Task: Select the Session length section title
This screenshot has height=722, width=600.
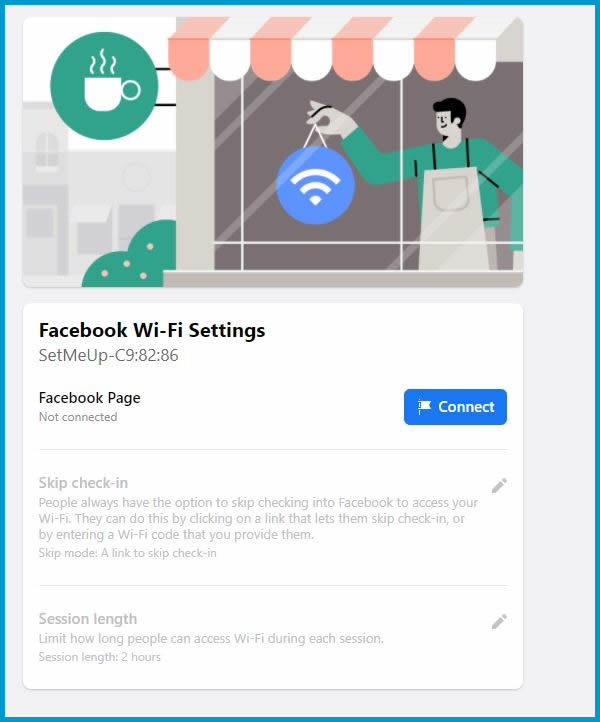Action: point(88,619)
